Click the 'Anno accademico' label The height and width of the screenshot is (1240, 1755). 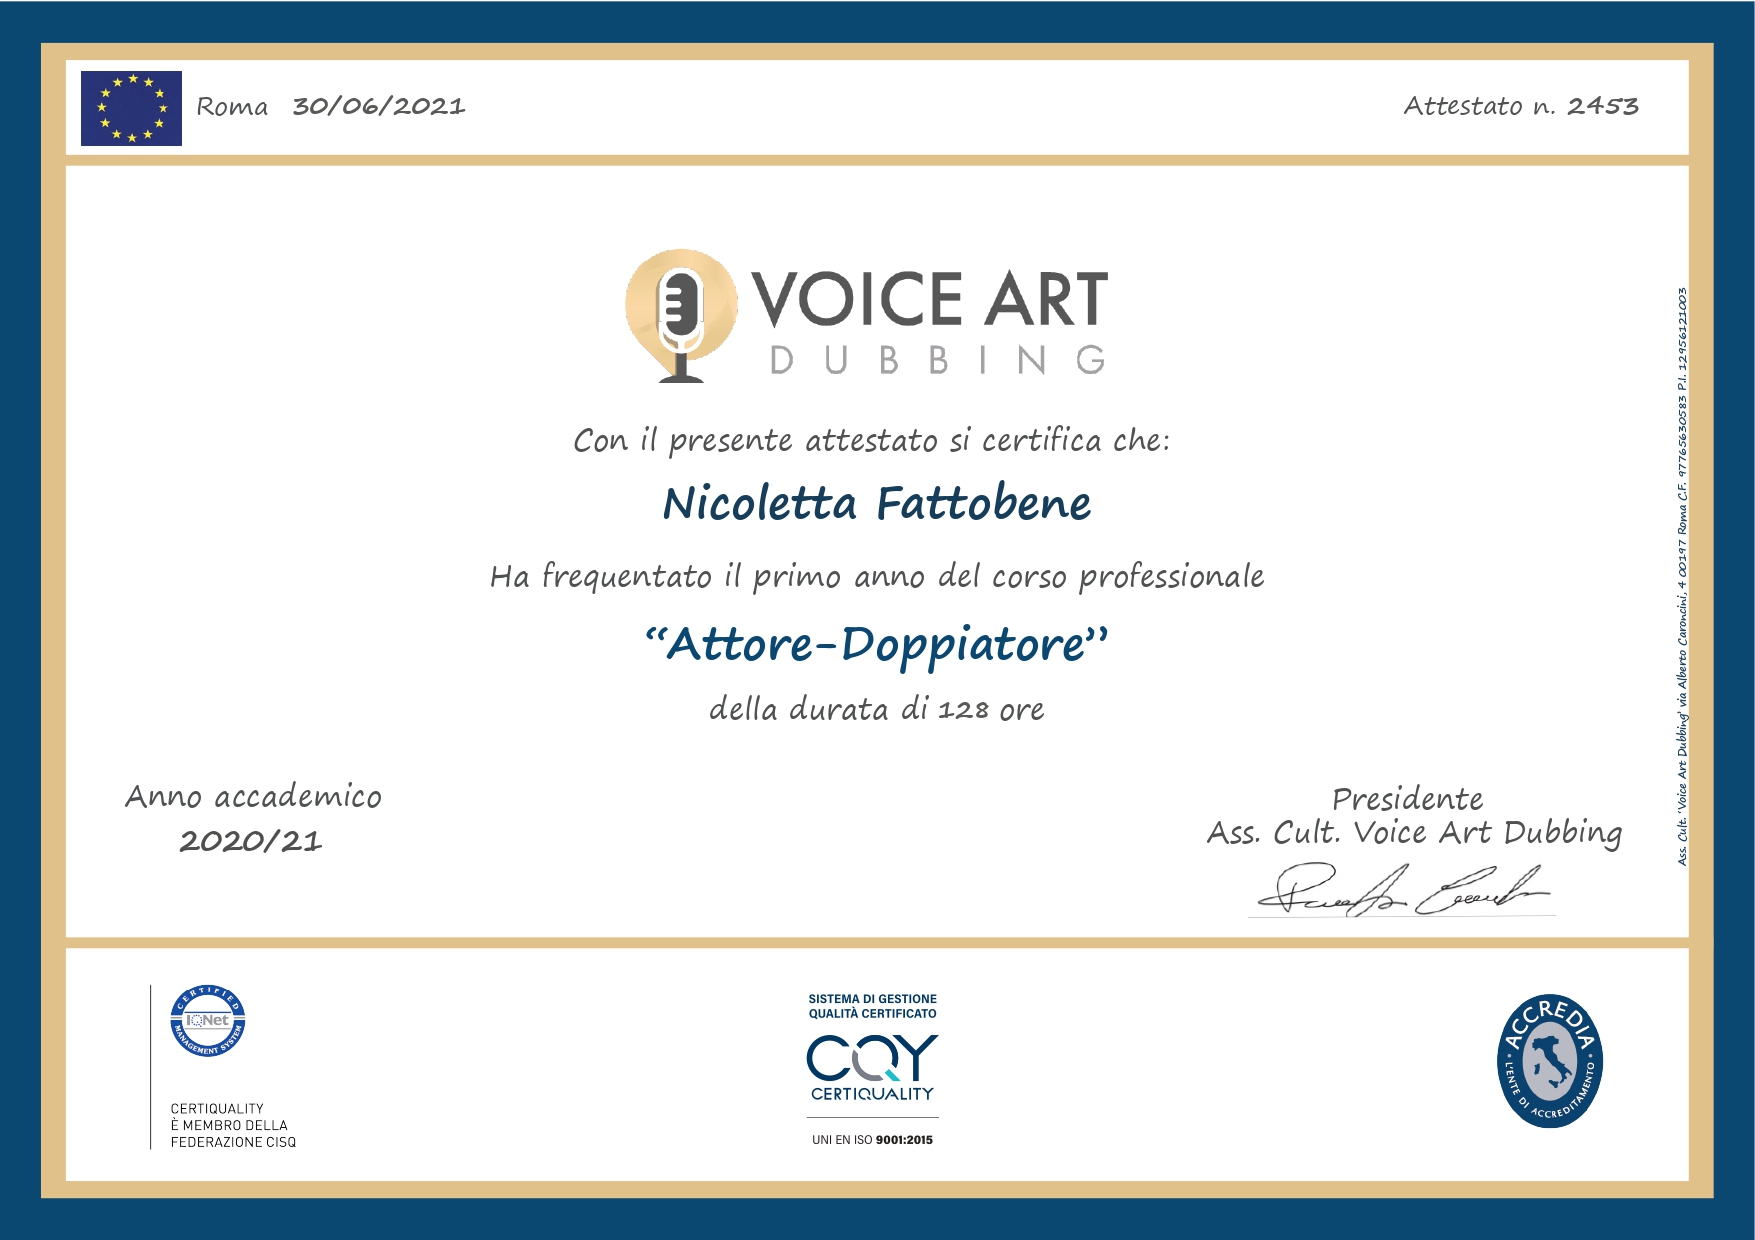253,797
